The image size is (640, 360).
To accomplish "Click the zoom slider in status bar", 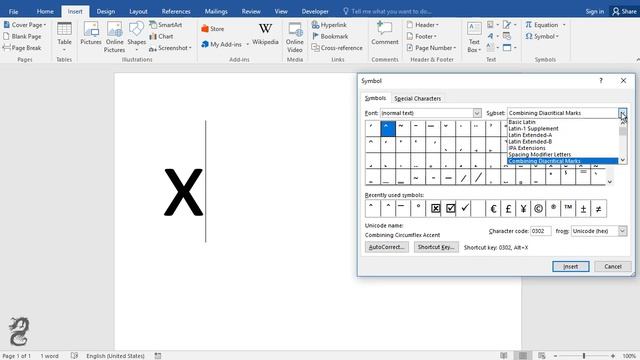I will coord(584,356).
